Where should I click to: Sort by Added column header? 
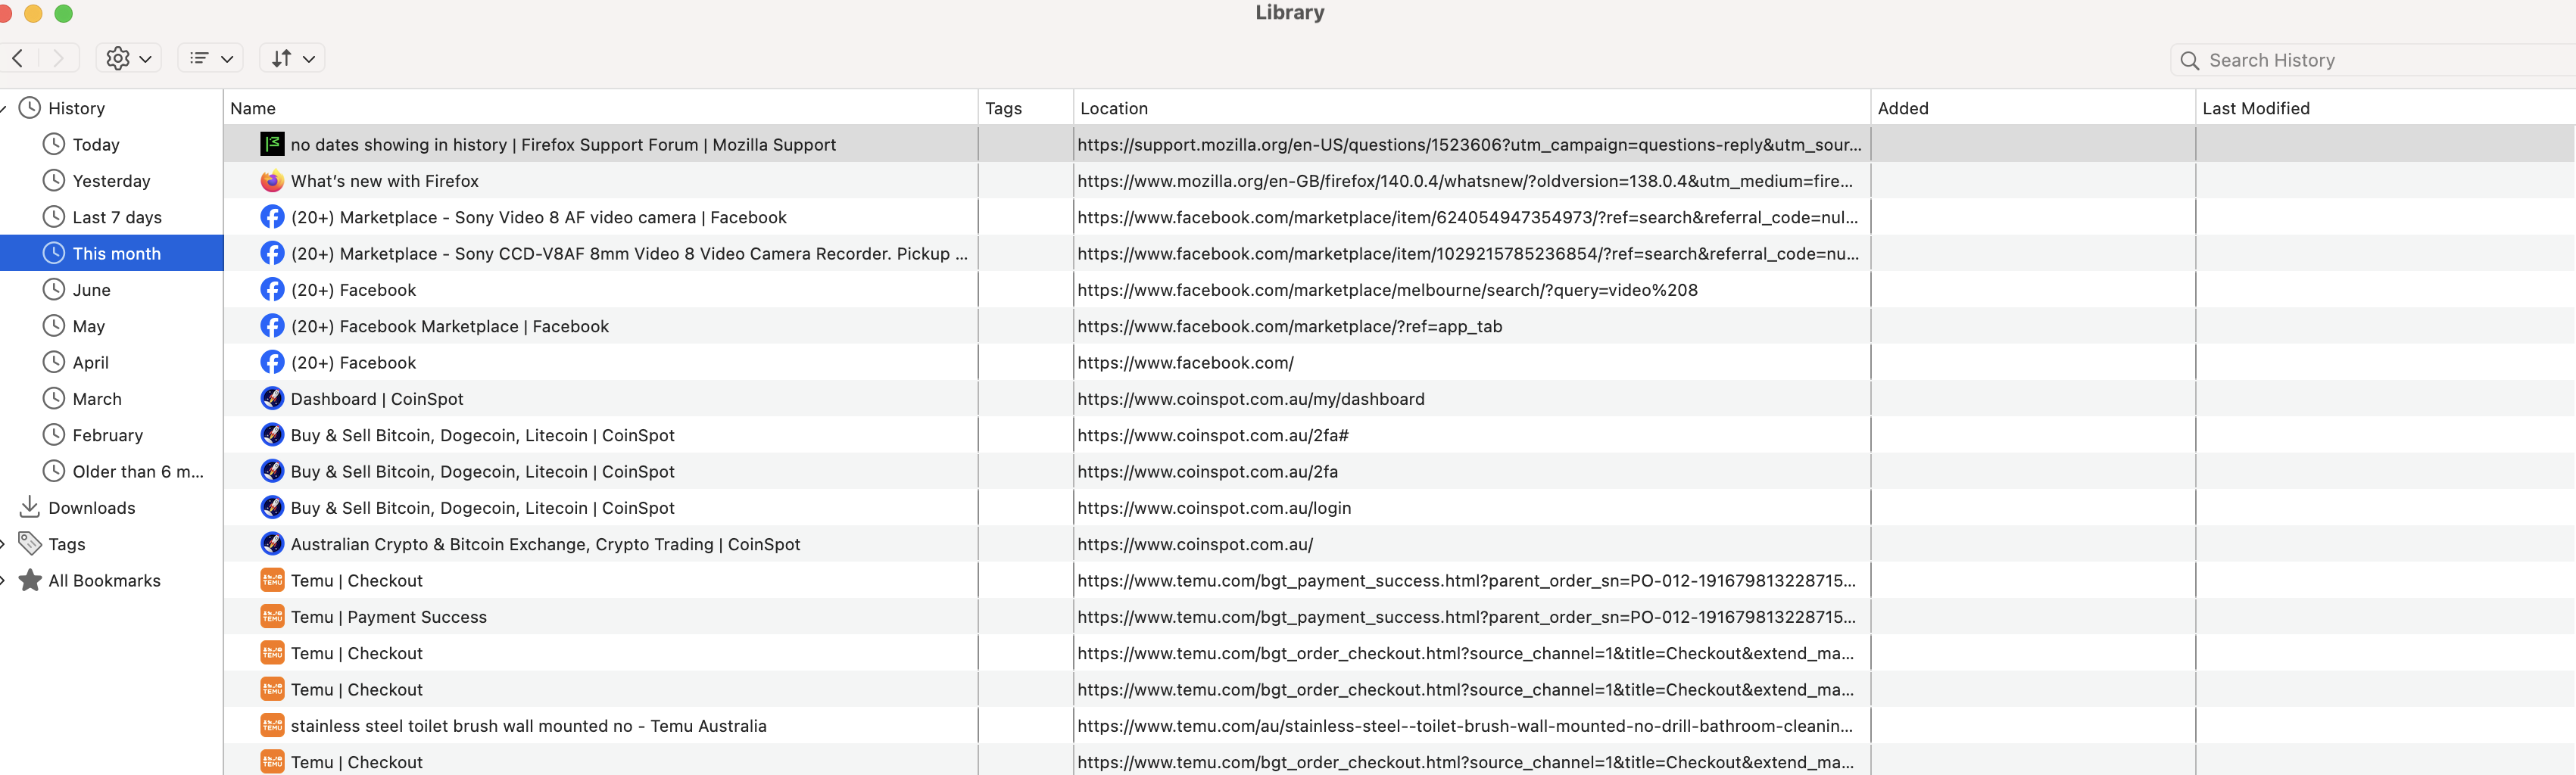2032,108
